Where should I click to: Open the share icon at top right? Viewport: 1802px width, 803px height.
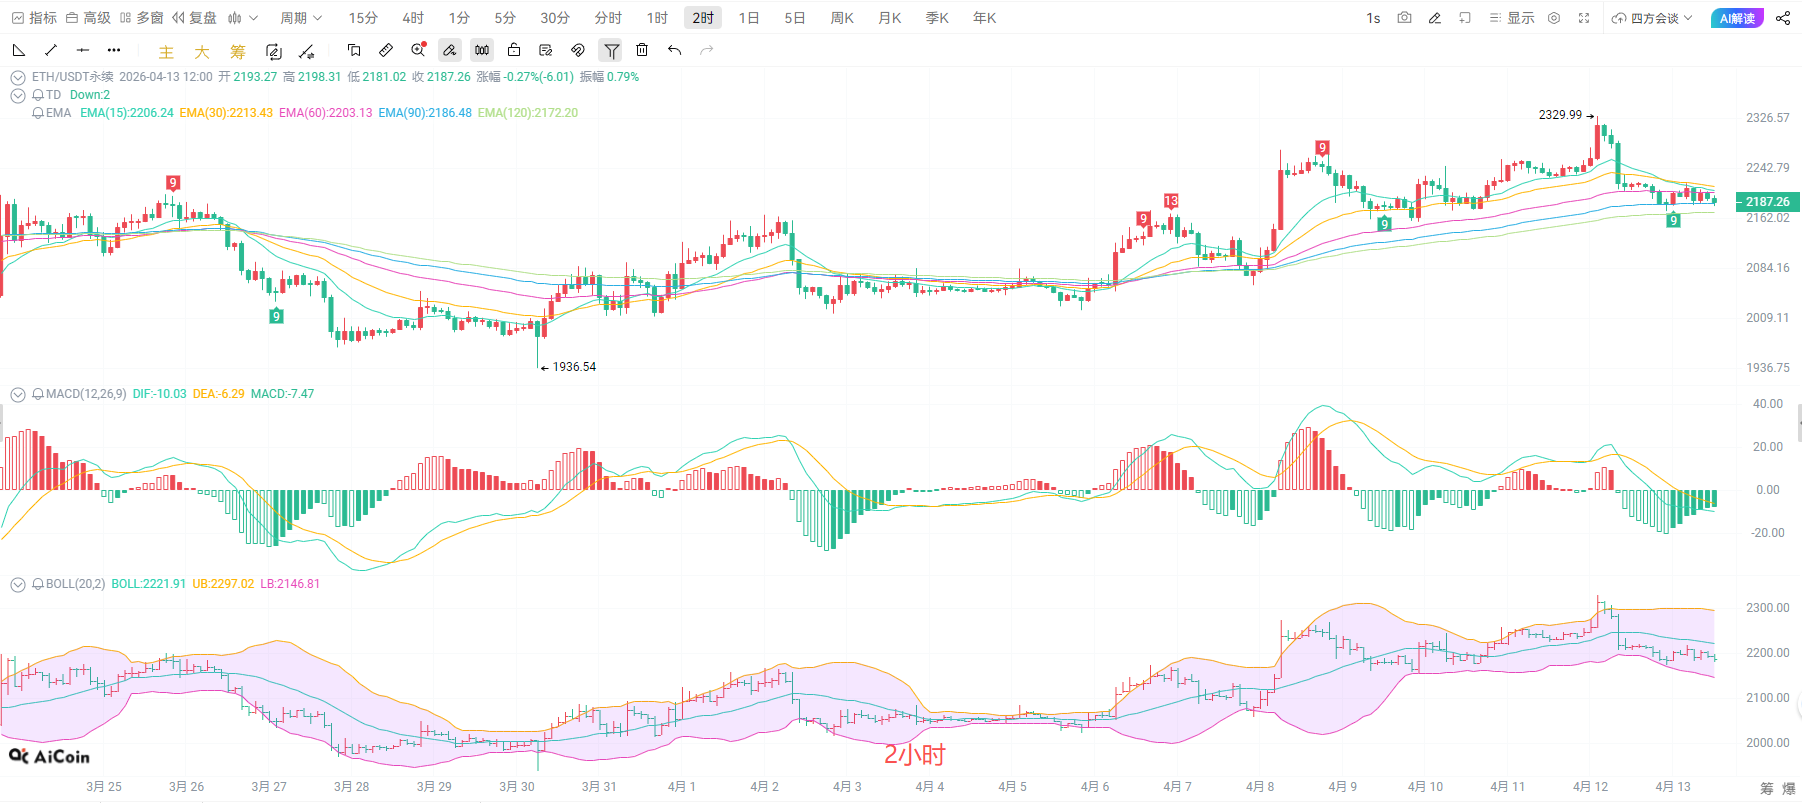(1783, 18)
